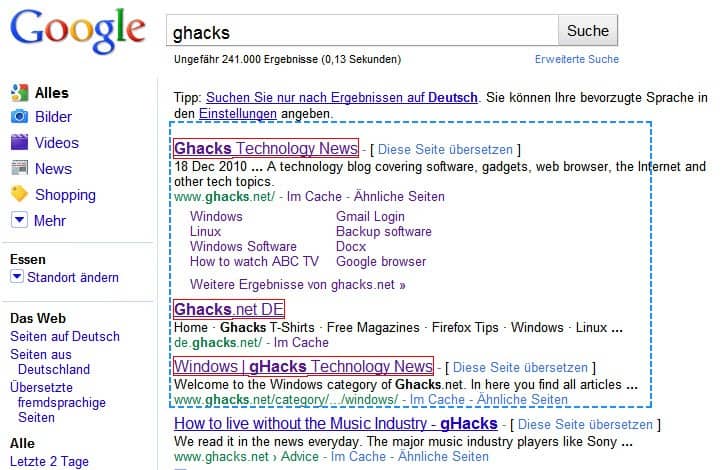Open the Google browser sitelink
Screen dimensions: 725x470
(381, 261)
